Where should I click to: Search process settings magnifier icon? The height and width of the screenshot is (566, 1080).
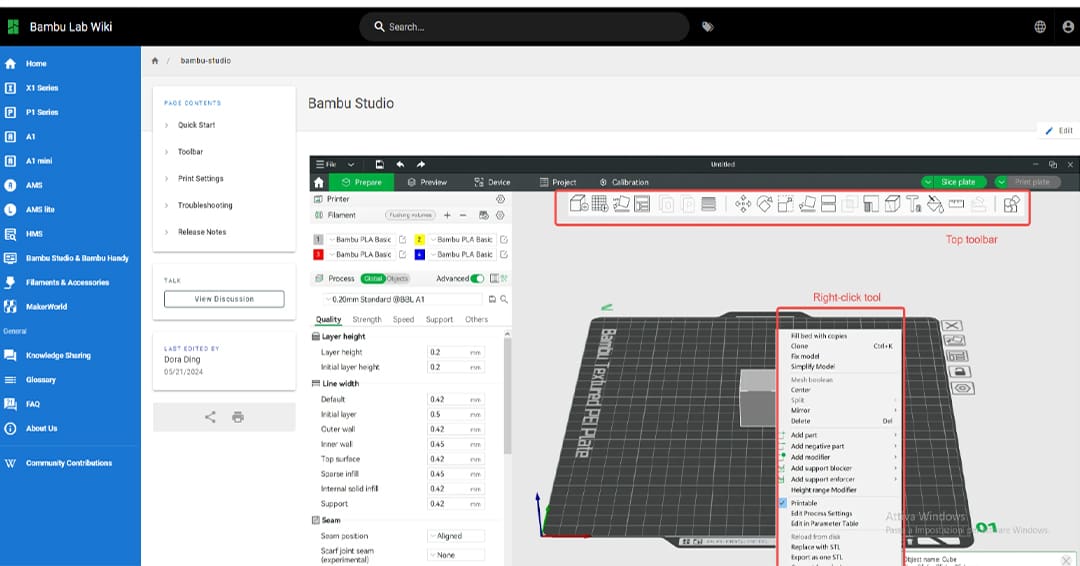(x=504, y=300)
